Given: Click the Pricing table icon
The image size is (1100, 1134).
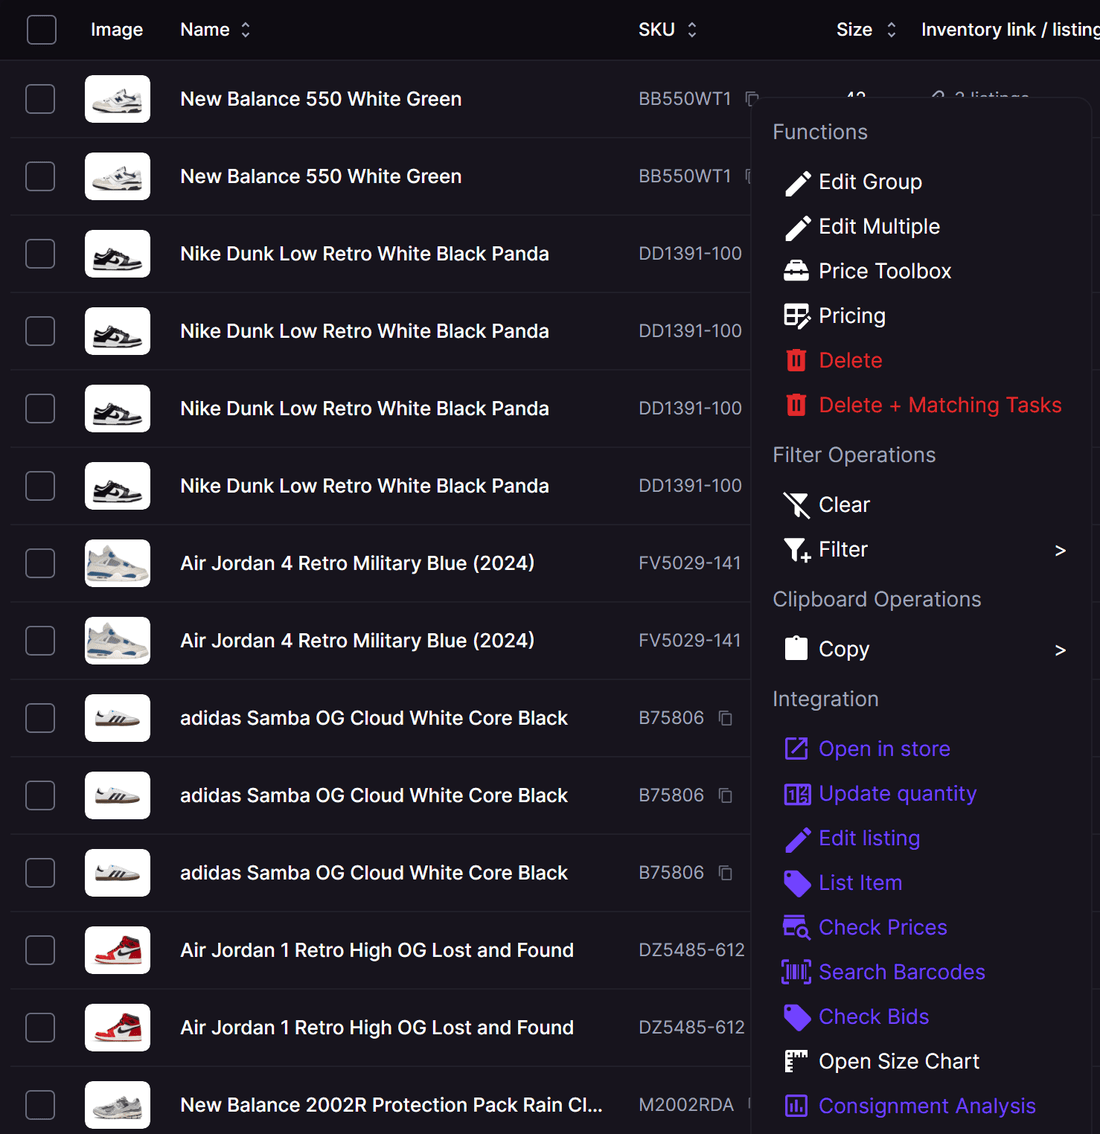Looking at the screenshot, I should tap(797, 316).
